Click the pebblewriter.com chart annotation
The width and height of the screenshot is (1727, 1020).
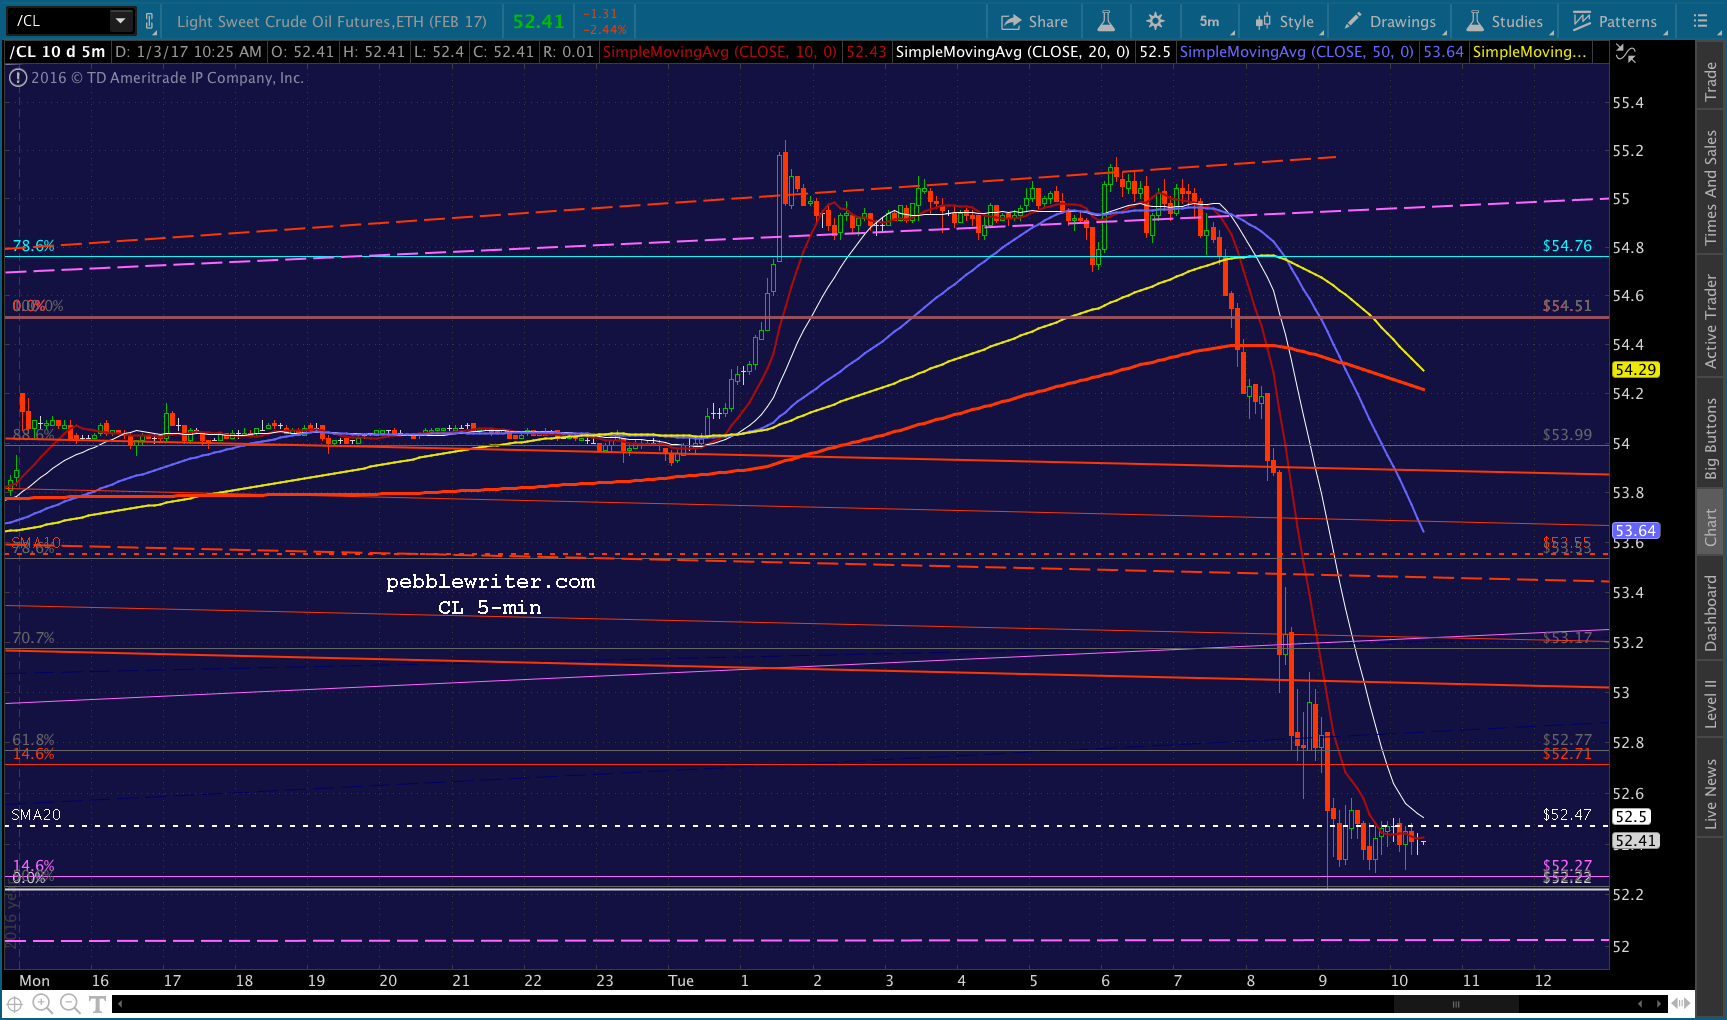[490, 582]
